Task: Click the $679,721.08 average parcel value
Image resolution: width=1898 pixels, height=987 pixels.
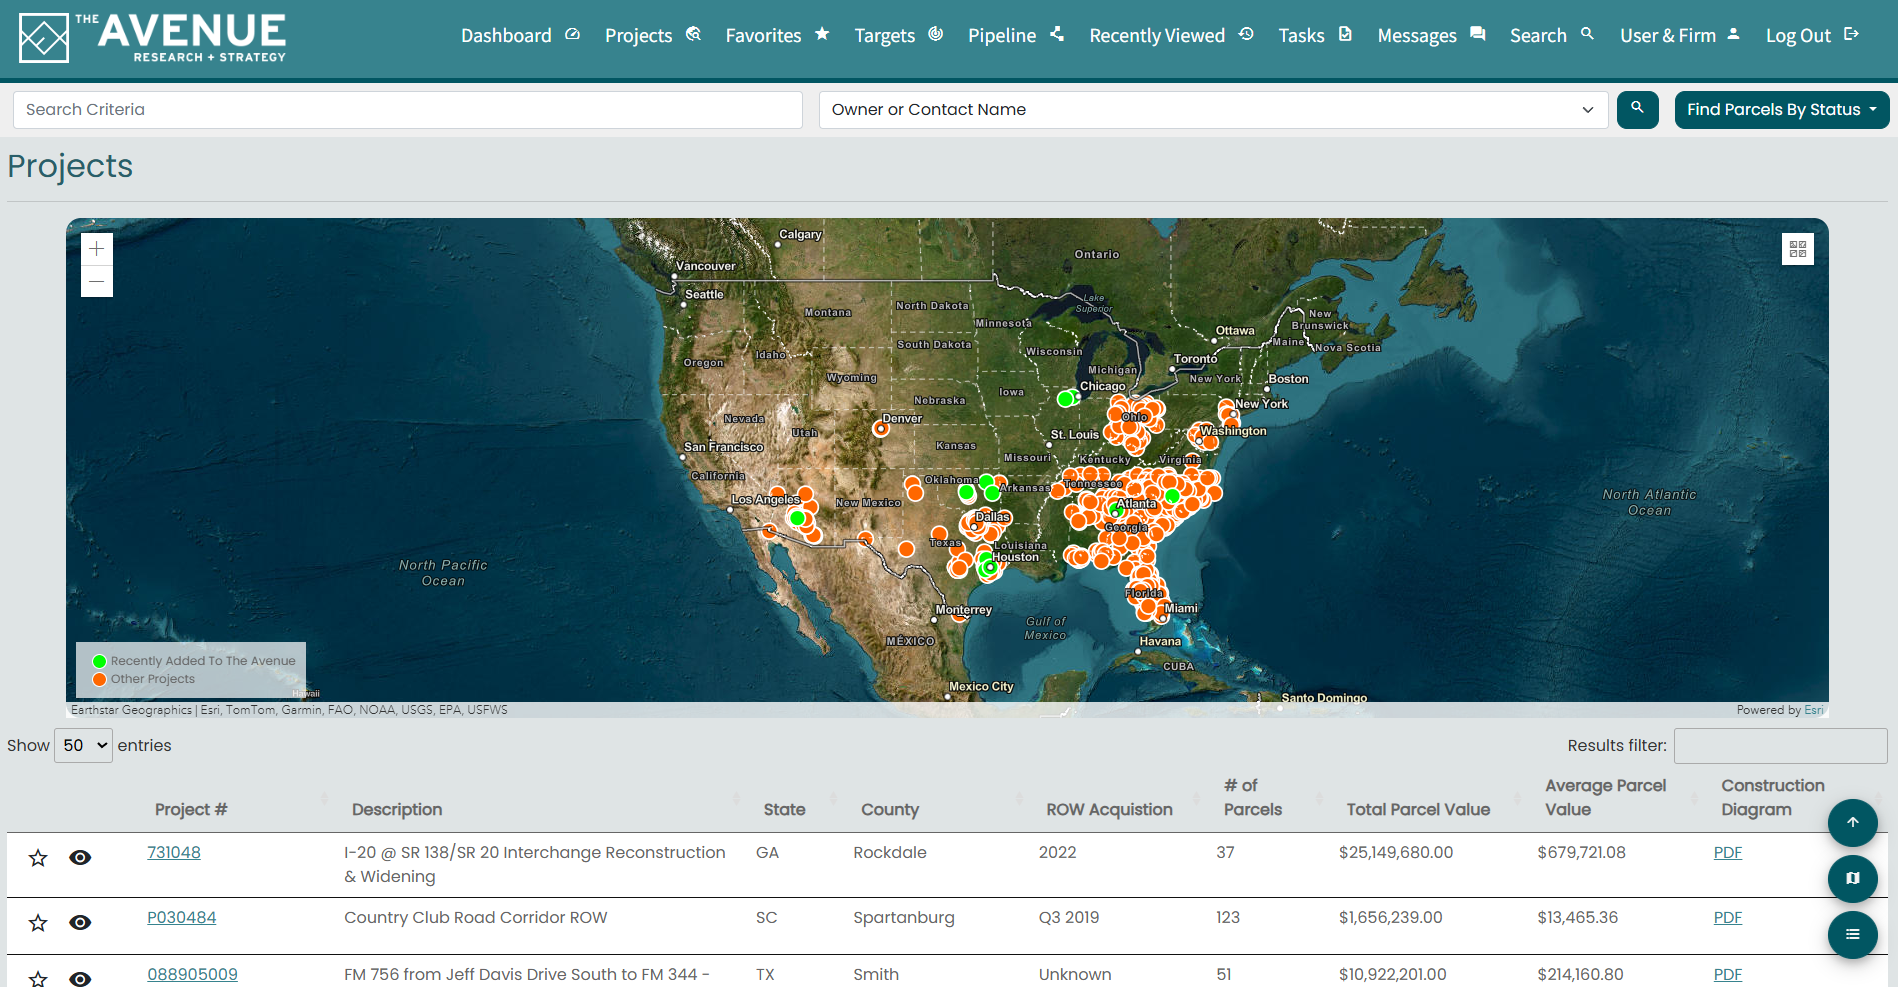Action: pos(1582,853)
